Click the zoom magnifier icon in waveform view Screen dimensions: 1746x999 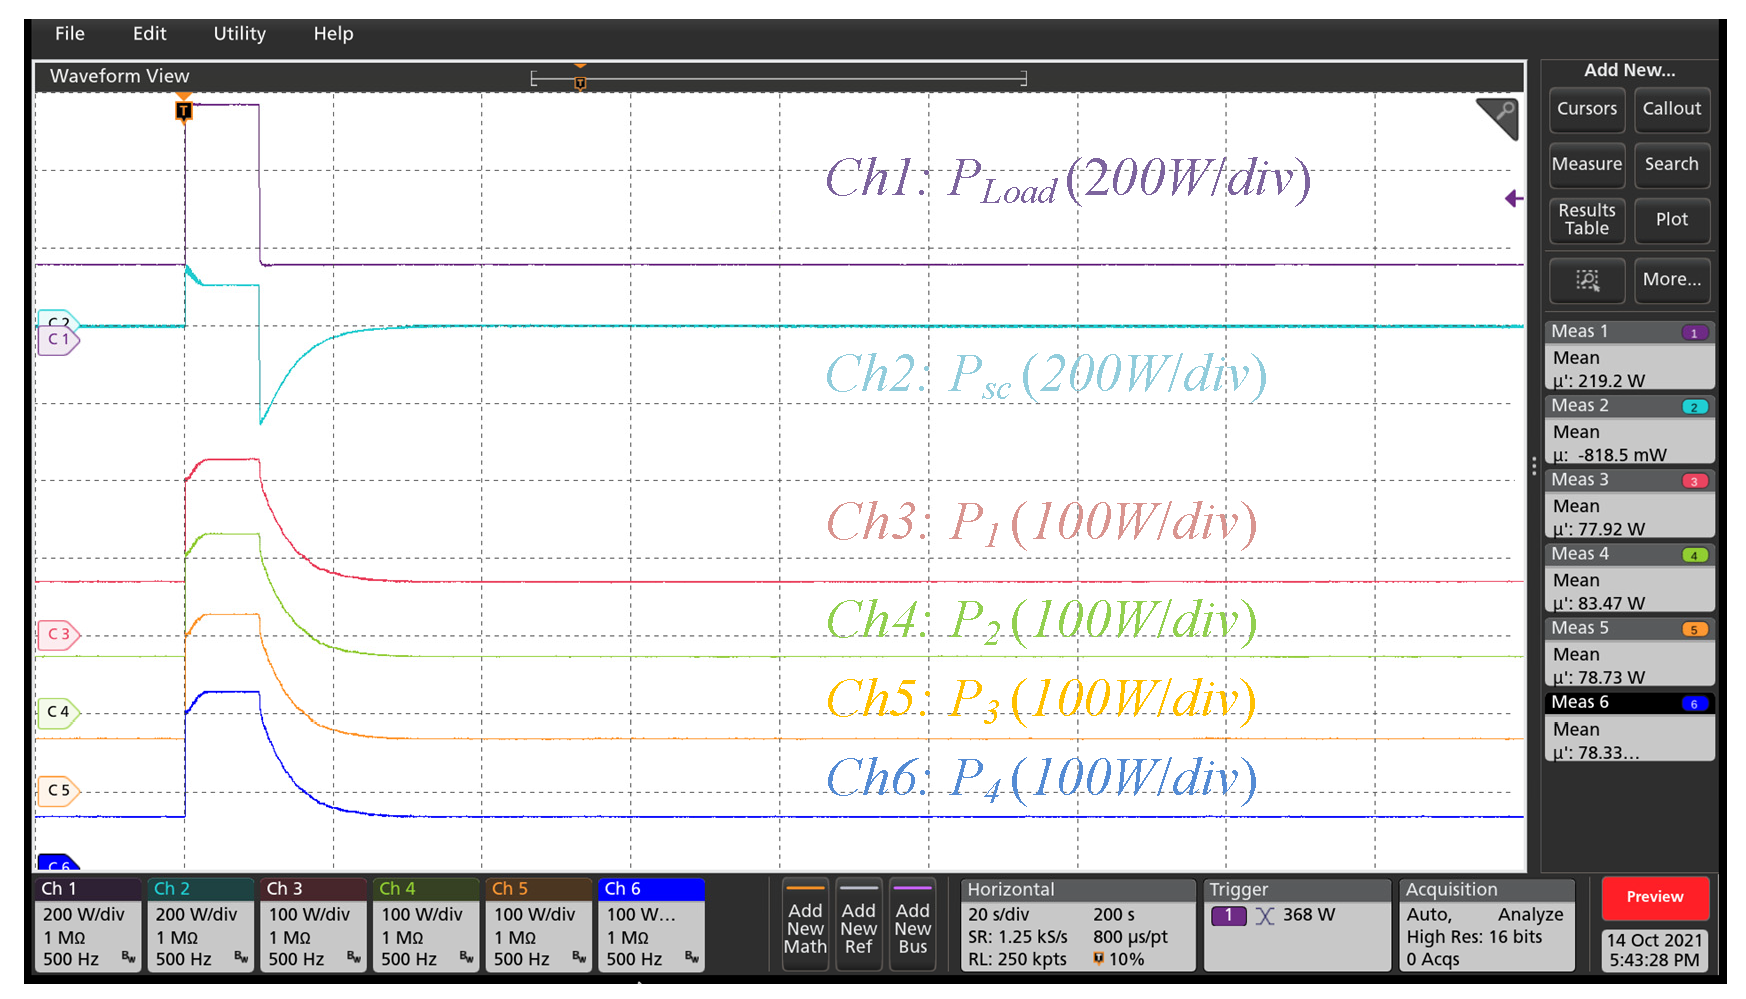1499,117
